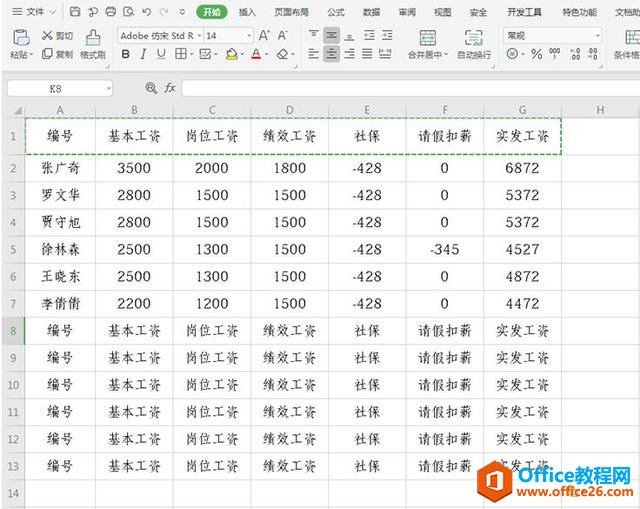Expand borders style dropdown arrow

click(x=191, y=54)
